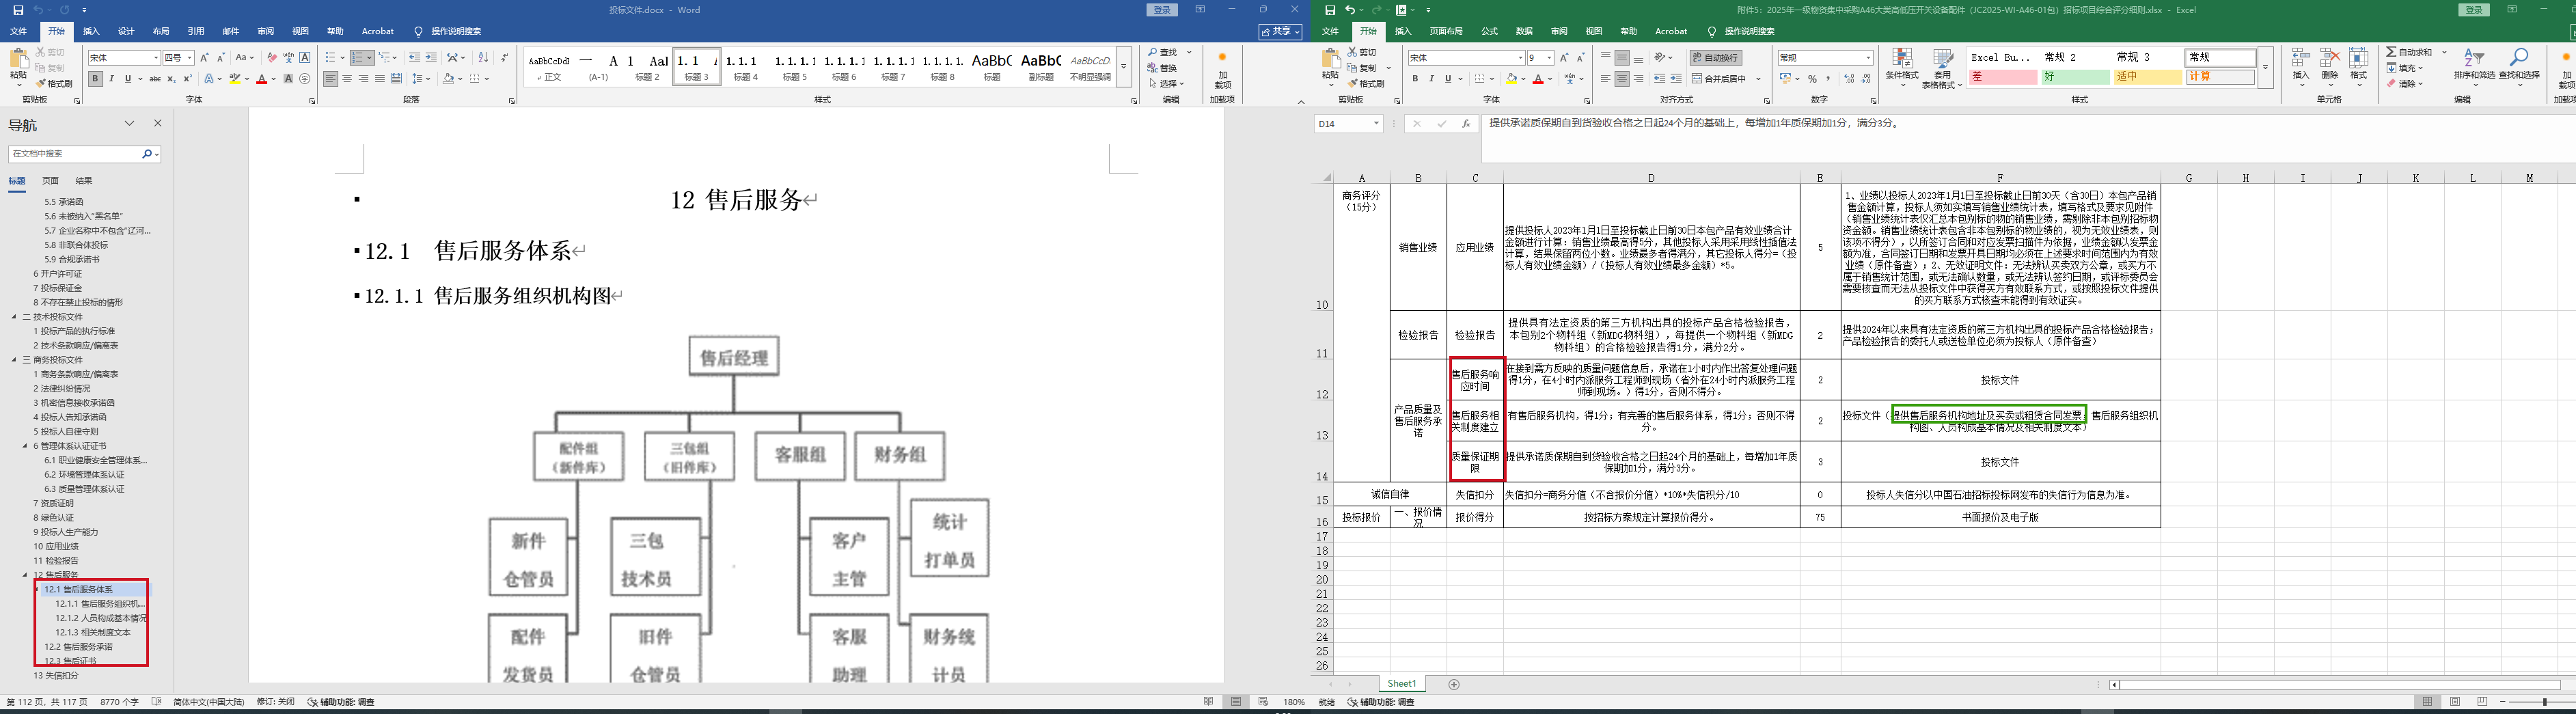Image resolution: width=2576 pixels, height=714 pixels.
Task: Click the Format Painter in Word ribbon
Action: pyautogui.click(x=54, y=84)
